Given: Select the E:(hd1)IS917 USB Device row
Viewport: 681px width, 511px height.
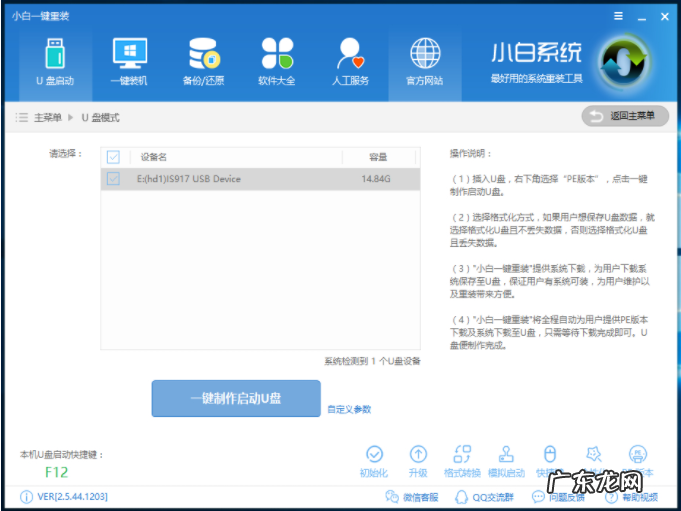Looking at the screenshot, I should [x=260, y=179].
